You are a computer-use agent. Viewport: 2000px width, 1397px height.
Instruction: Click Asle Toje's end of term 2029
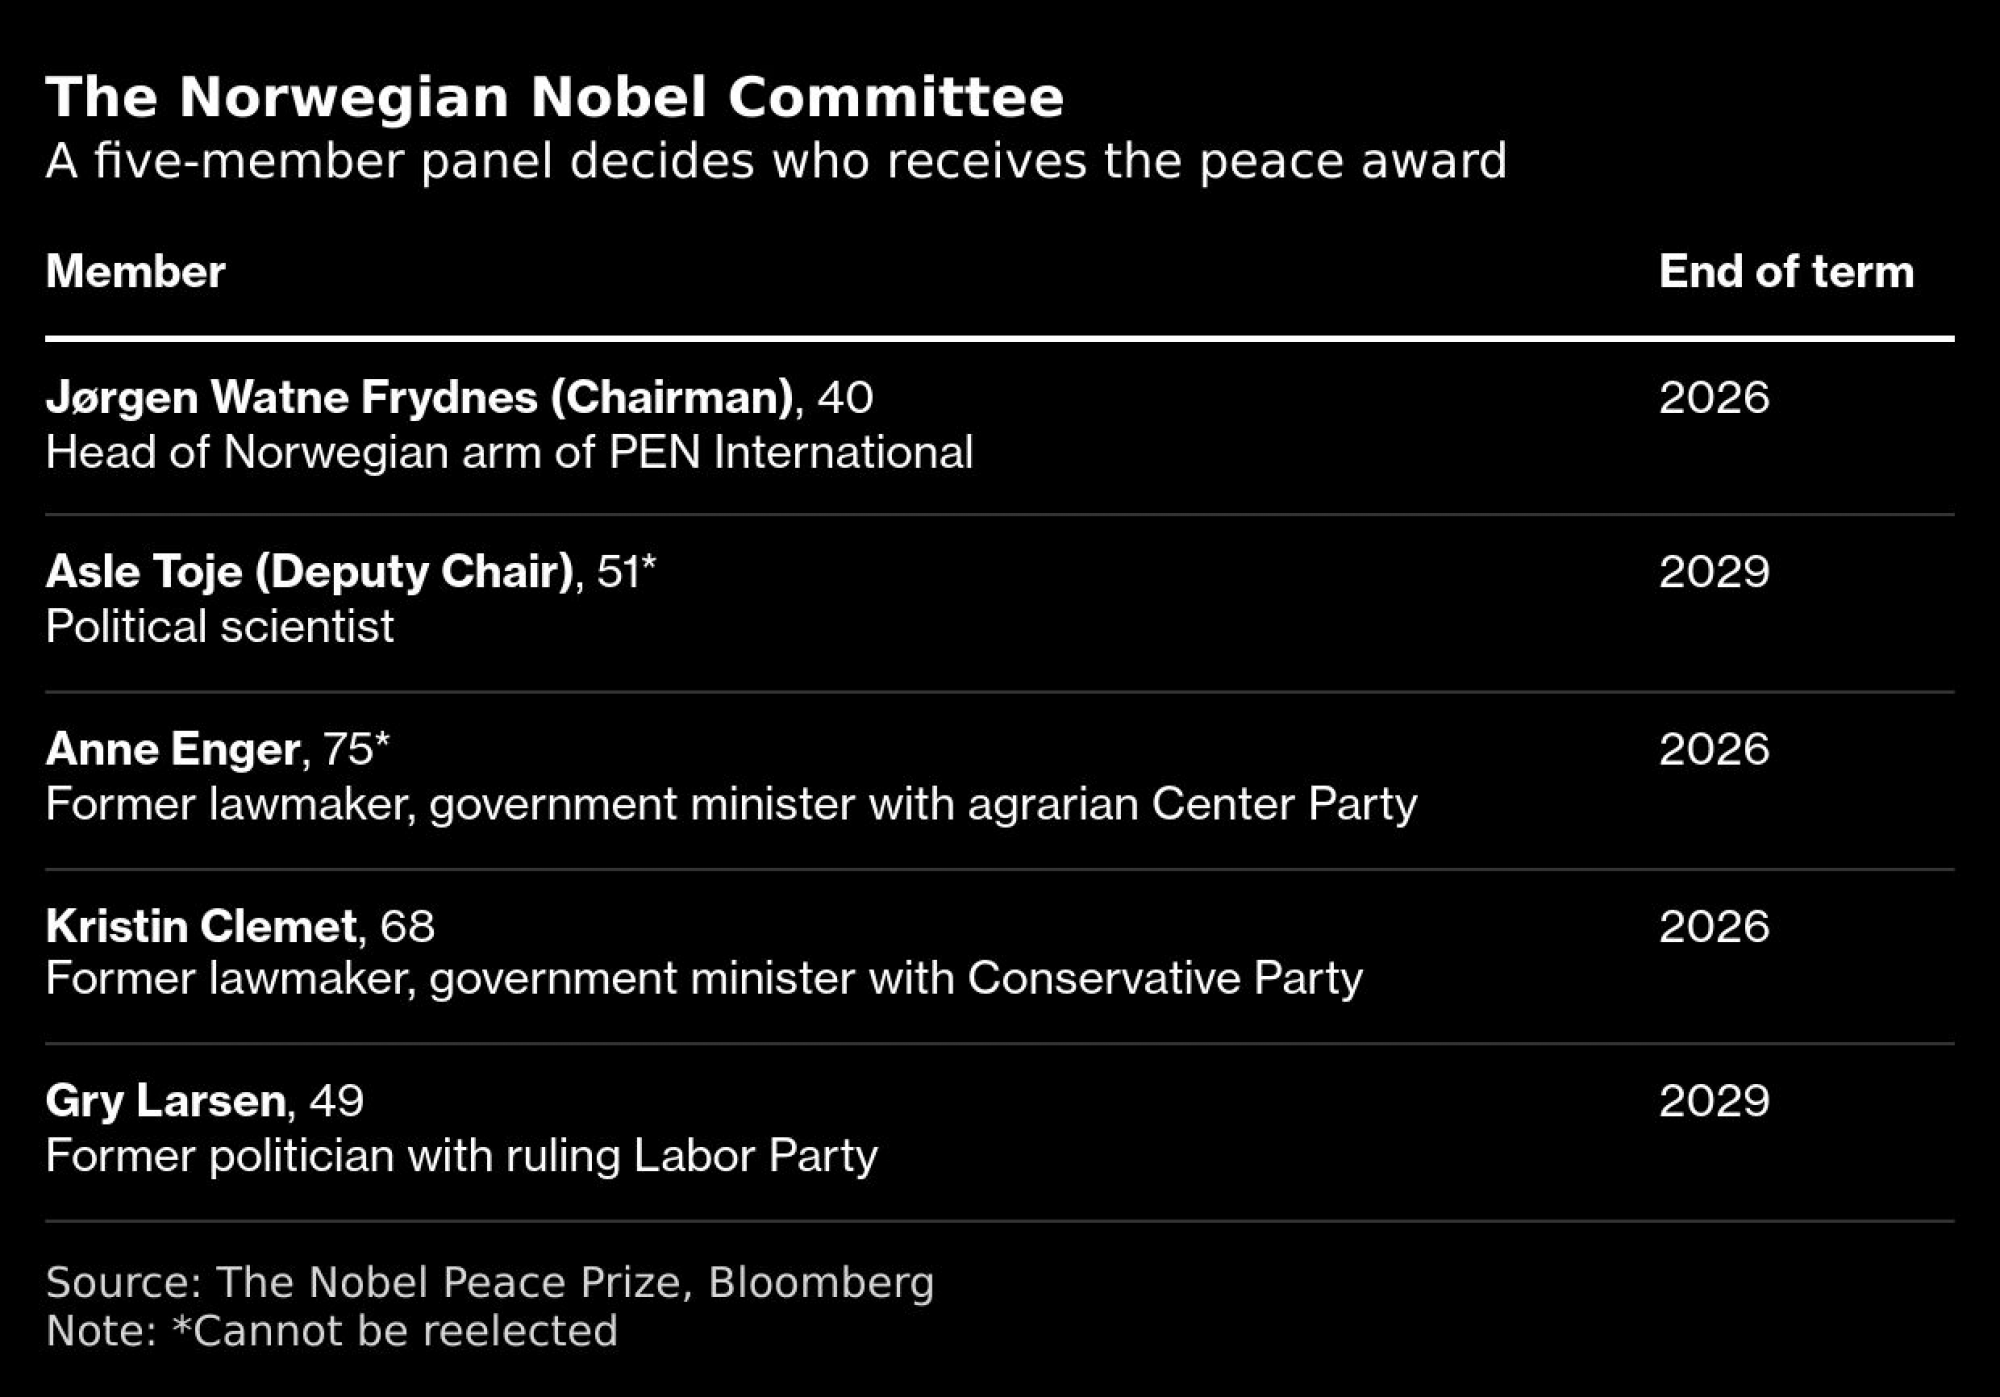click(x=1714, y=571)
